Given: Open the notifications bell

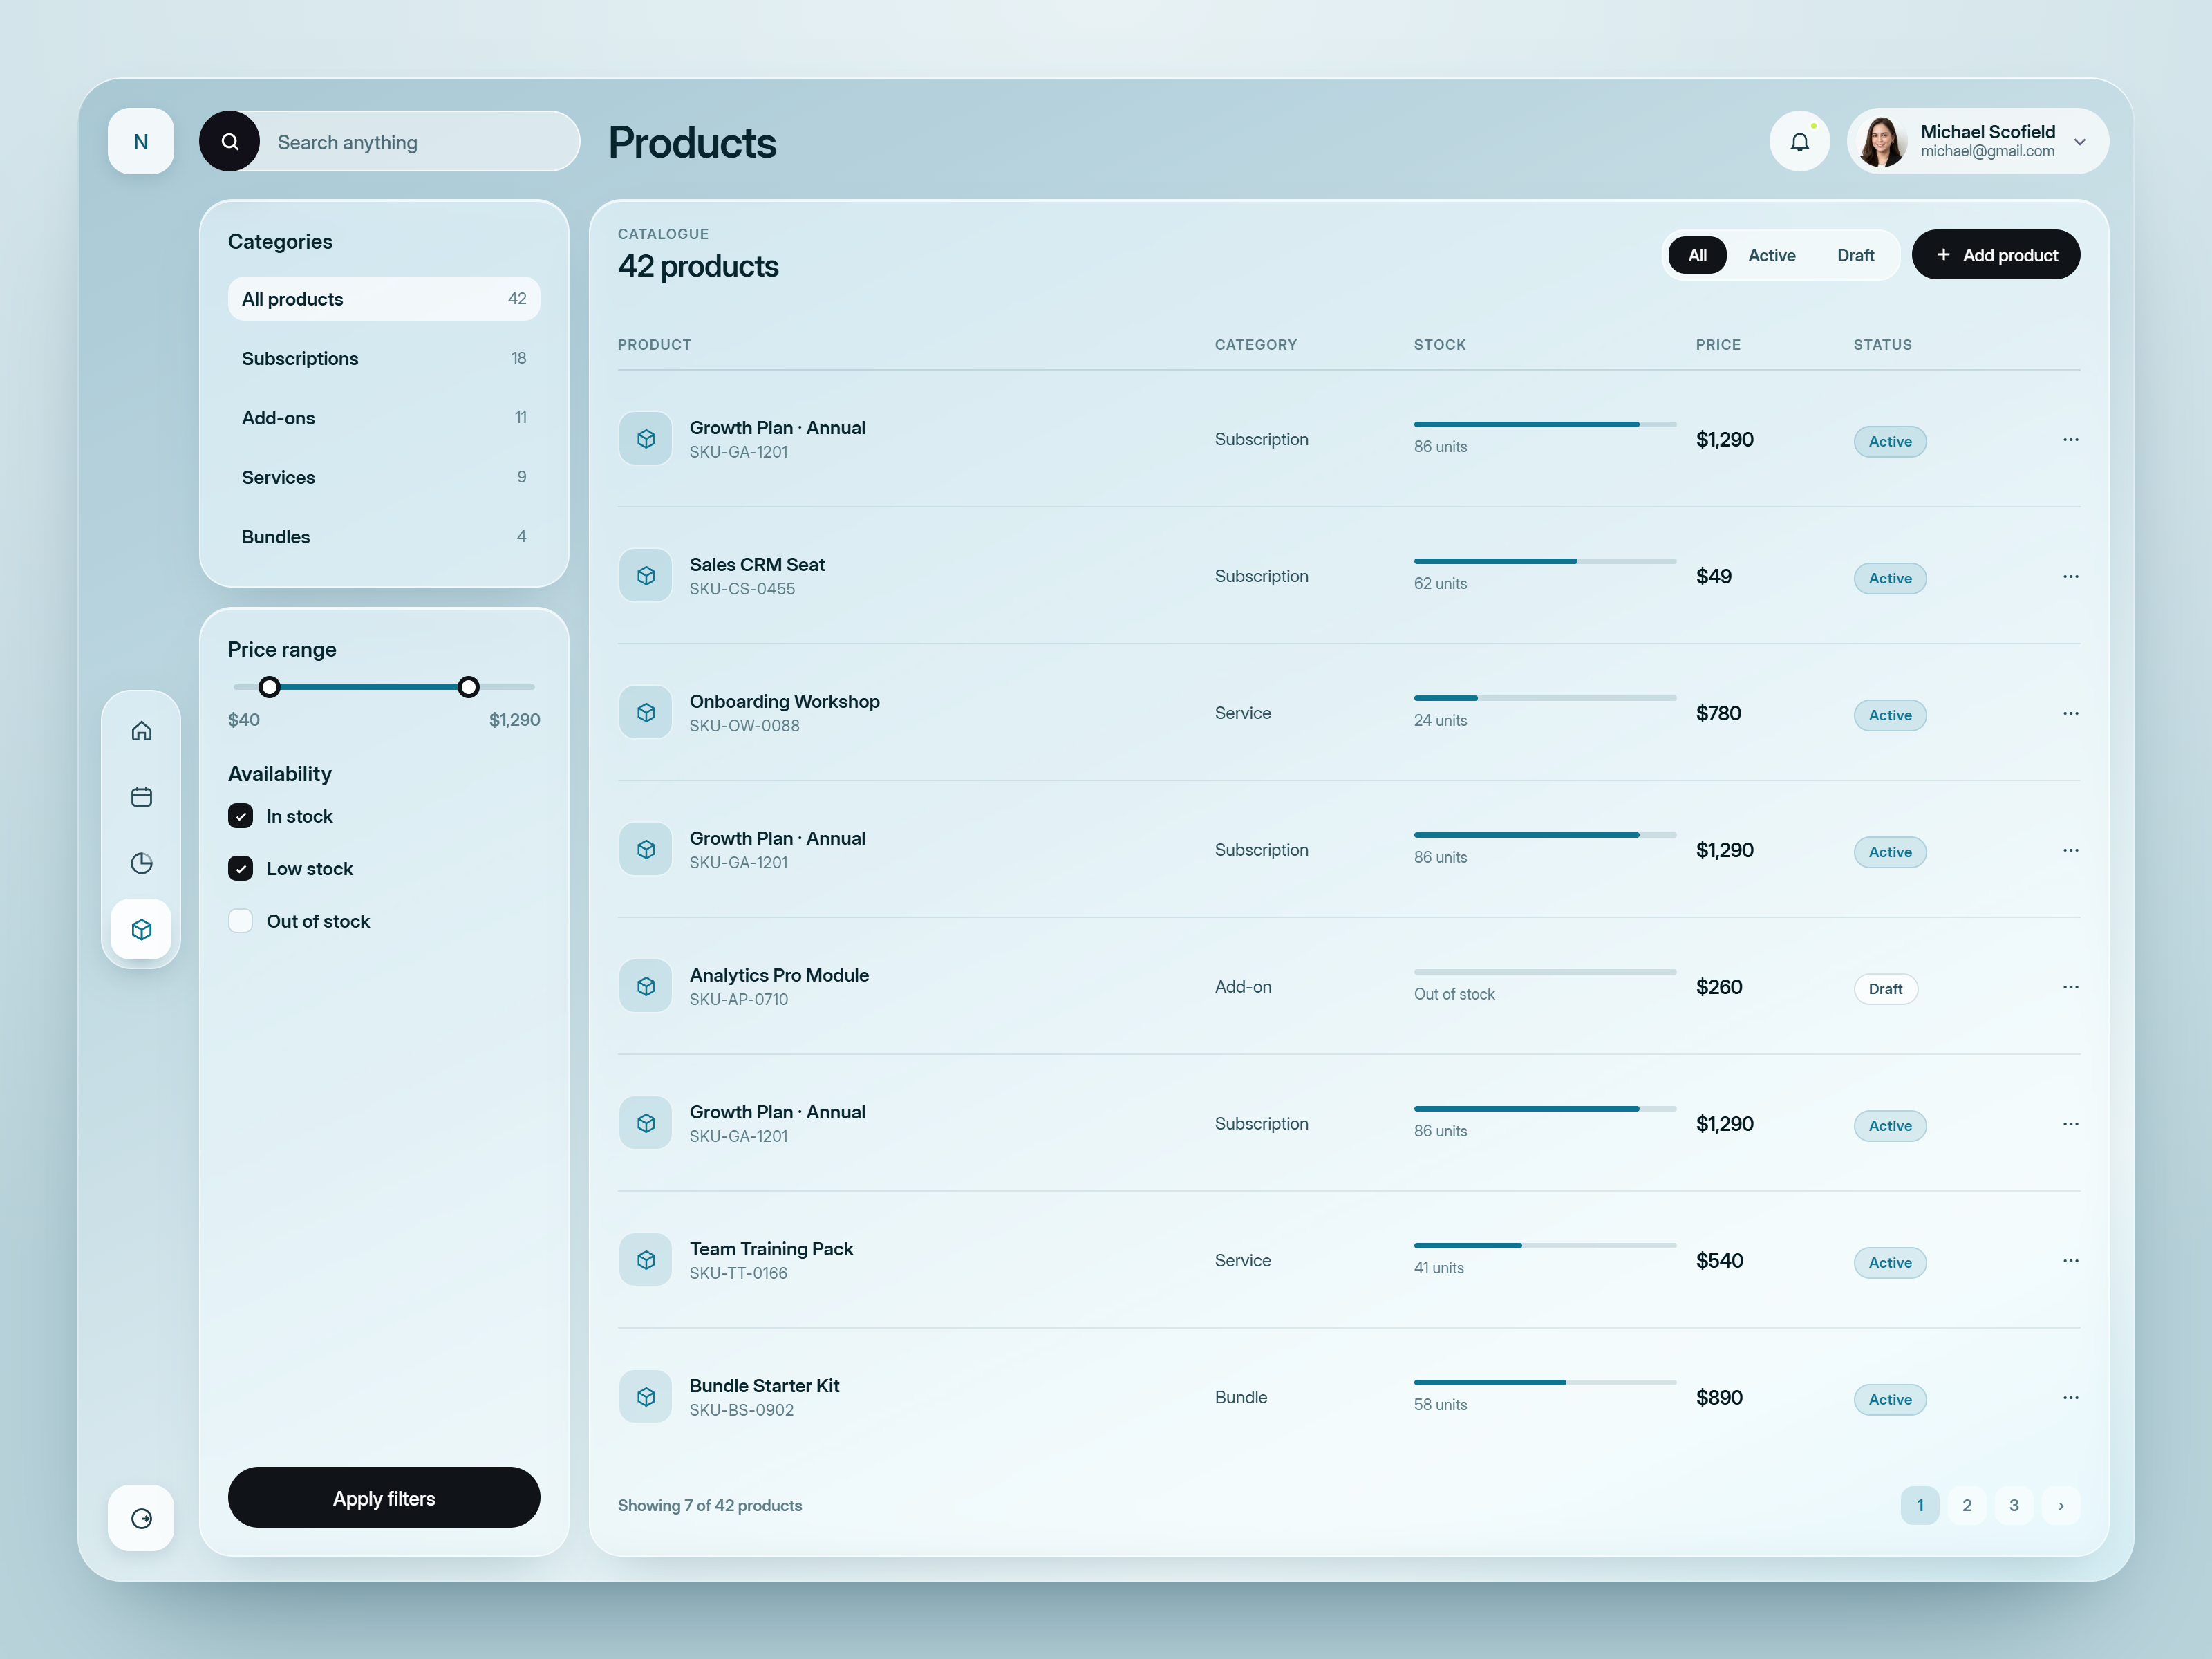Looking at the screenshot, I should point(1799,141).
